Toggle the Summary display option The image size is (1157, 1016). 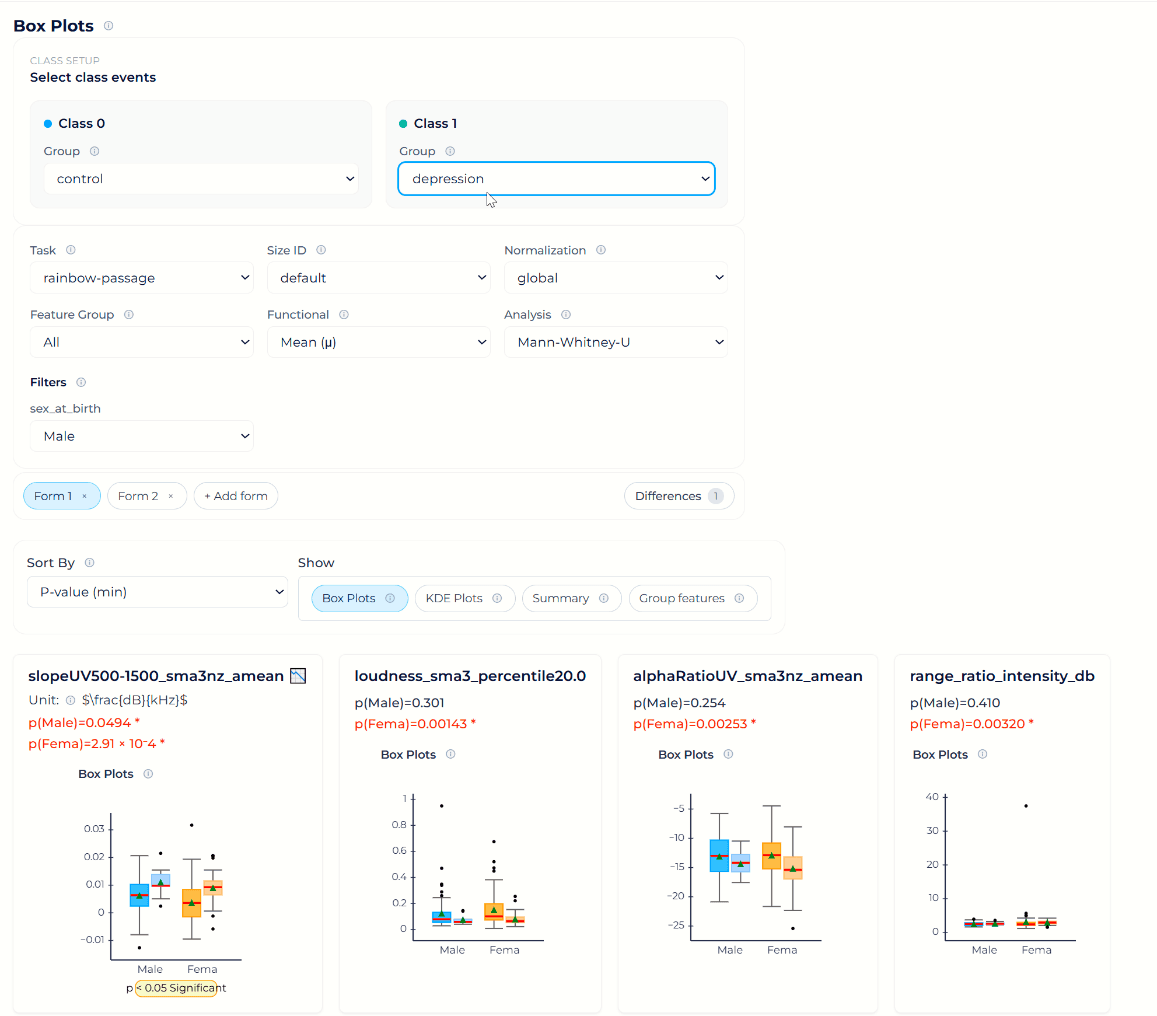(x=571, y=598)
